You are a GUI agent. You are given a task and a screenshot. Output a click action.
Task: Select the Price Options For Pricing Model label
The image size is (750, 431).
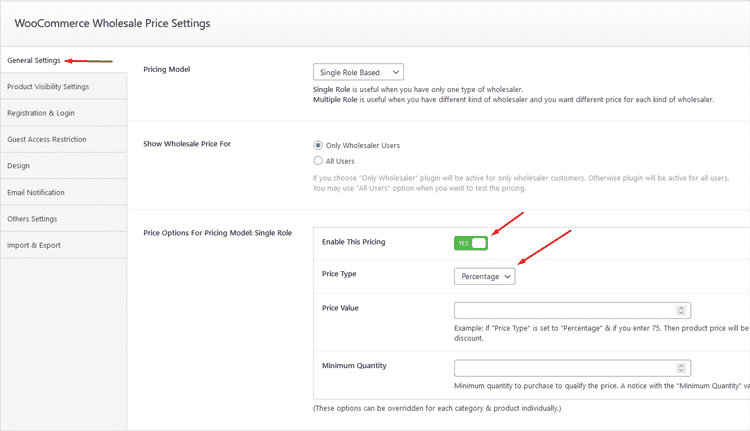click(218, 233)
